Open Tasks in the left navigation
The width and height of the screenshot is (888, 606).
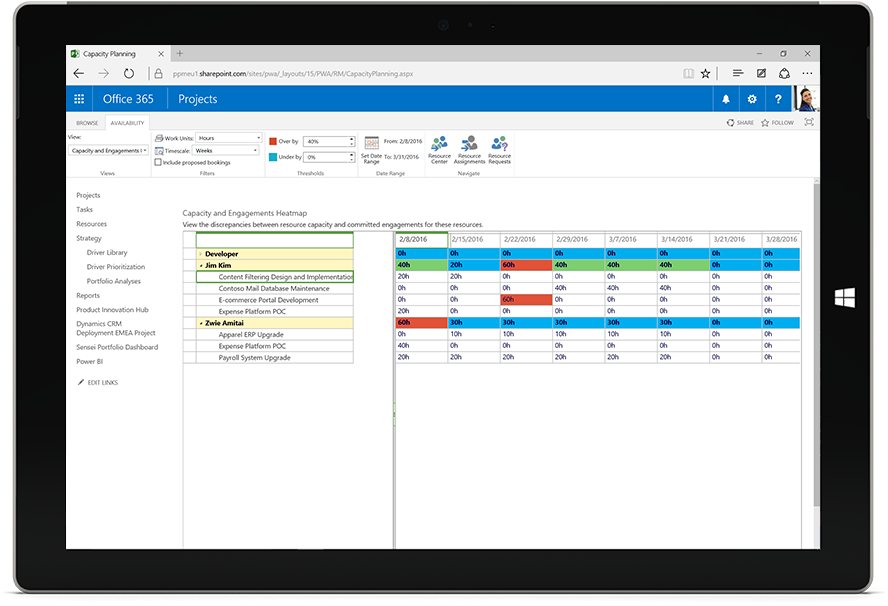[84, 210]
